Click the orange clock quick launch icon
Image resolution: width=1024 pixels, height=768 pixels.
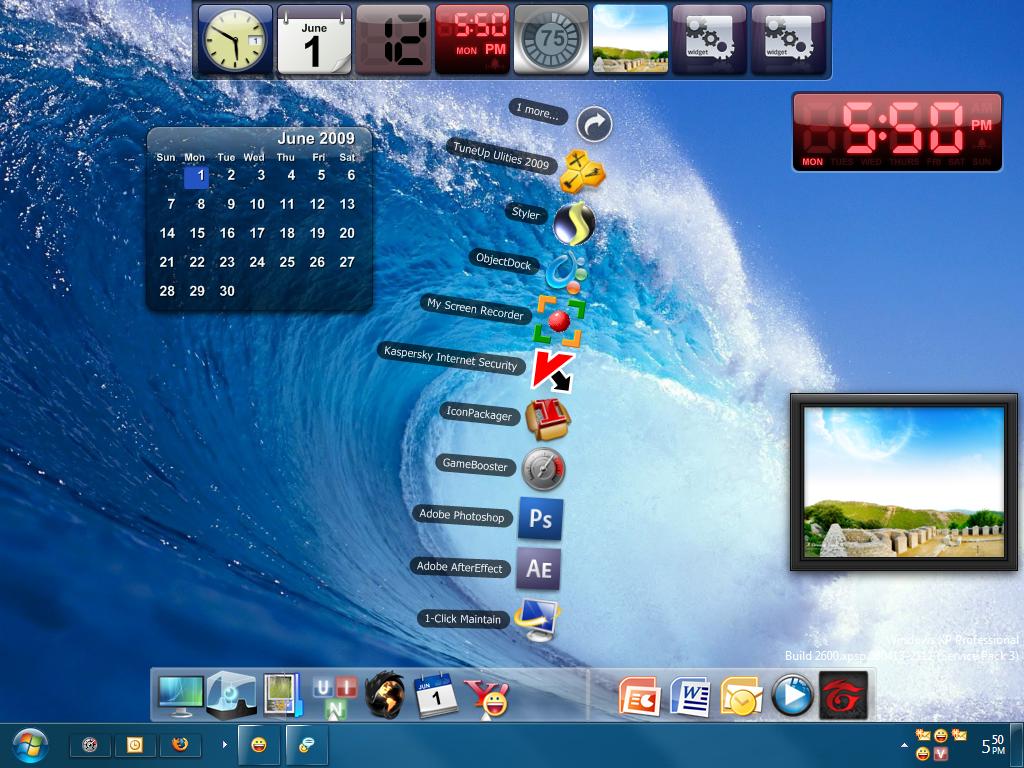135,744
